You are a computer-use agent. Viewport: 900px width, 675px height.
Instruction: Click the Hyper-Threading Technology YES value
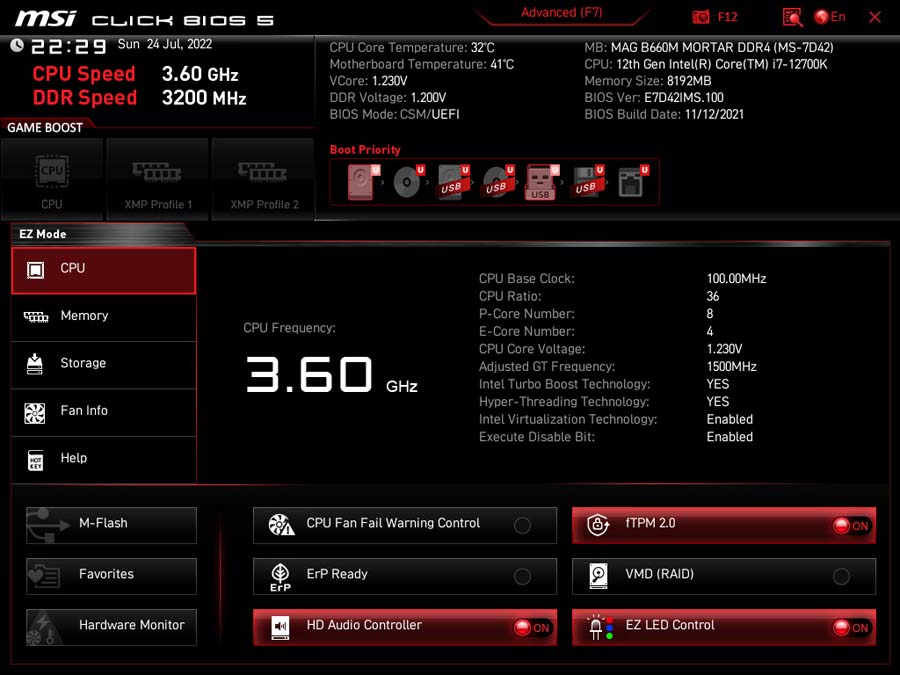718,402
